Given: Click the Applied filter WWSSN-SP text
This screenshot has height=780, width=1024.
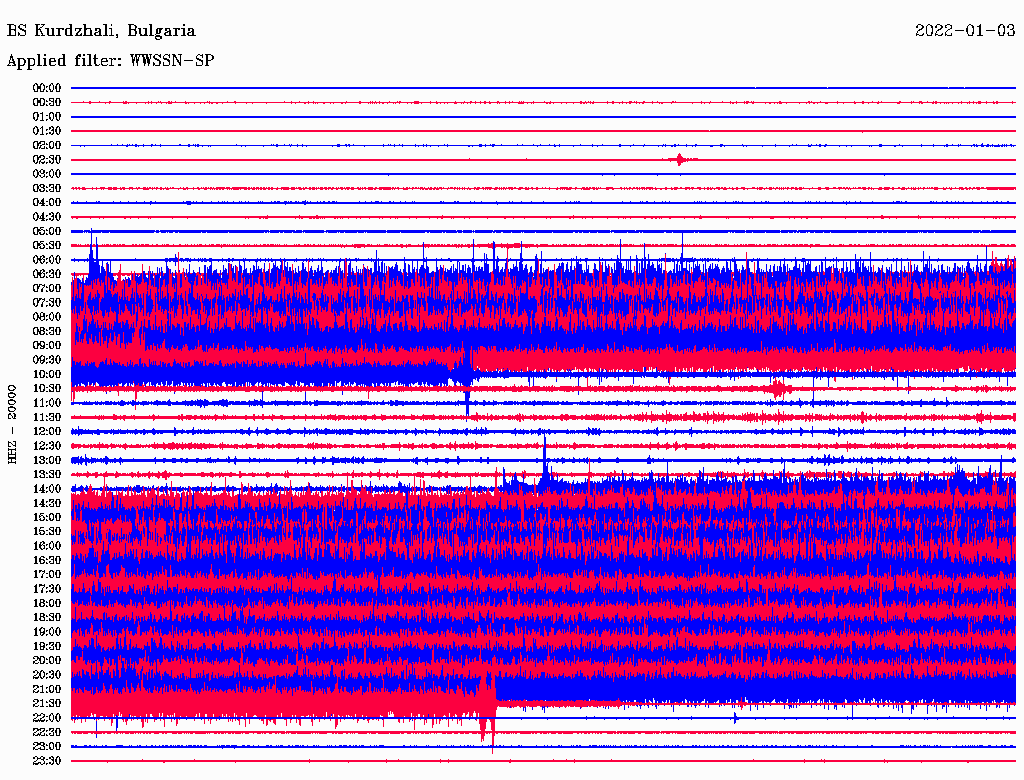Looking at the screenshot, I should coord(110,61).
